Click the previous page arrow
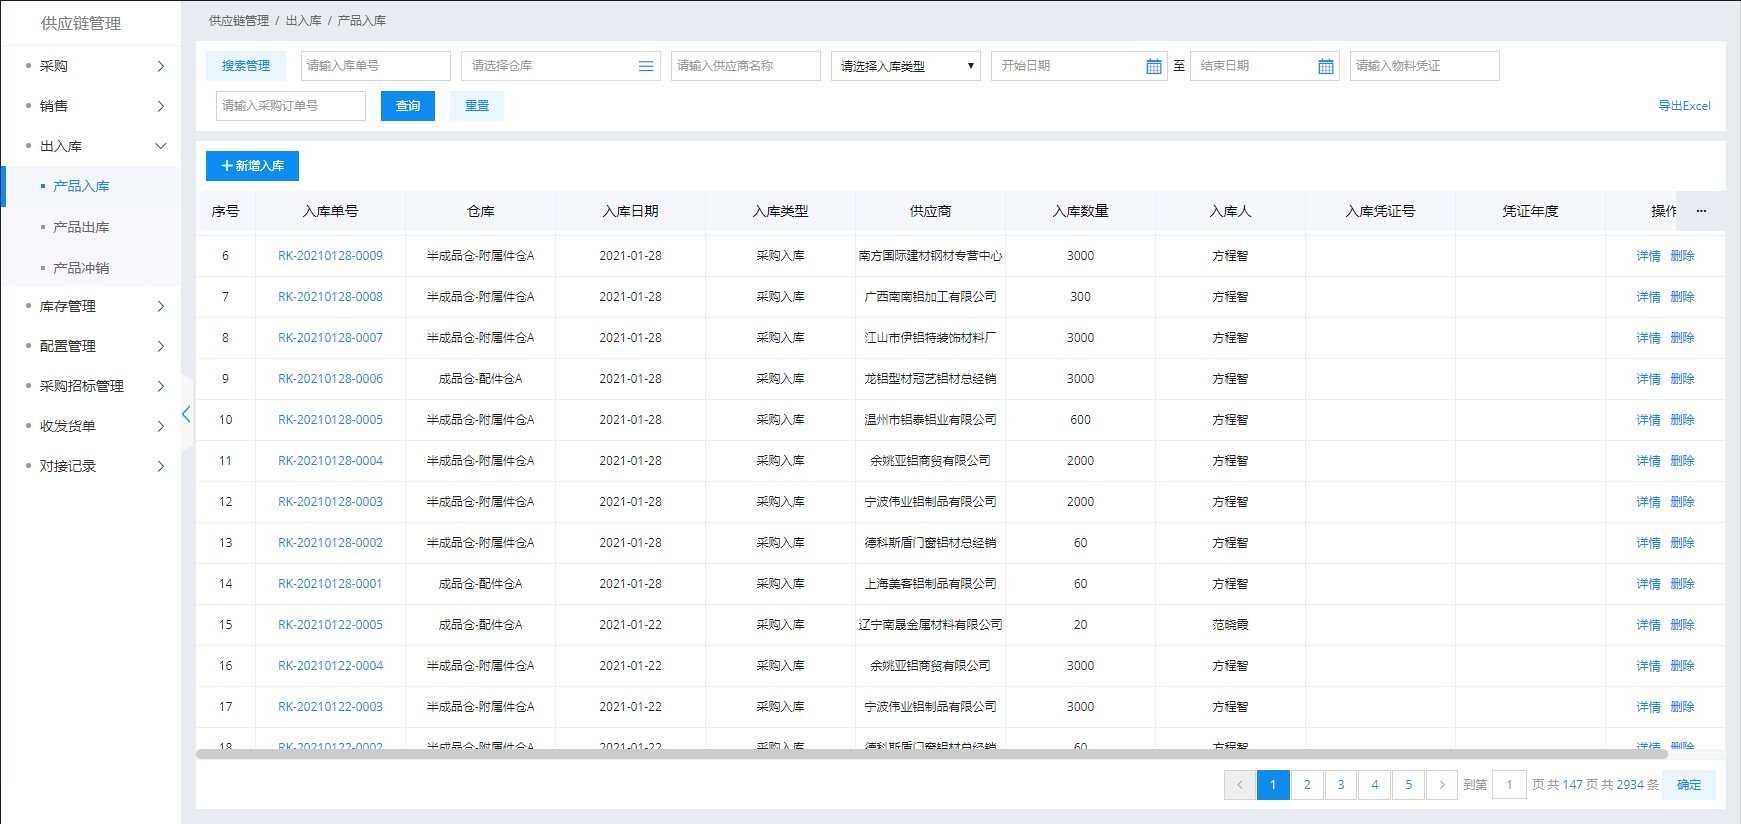Image resolution: width=1741 pixels, height=824 pixels. coord(1240,785)
